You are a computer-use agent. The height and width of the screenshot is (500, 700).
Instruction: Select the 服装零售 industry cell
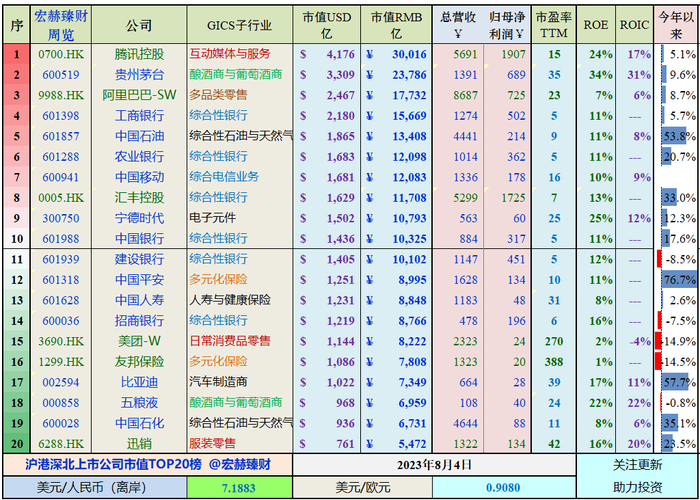tap(240, 444)
